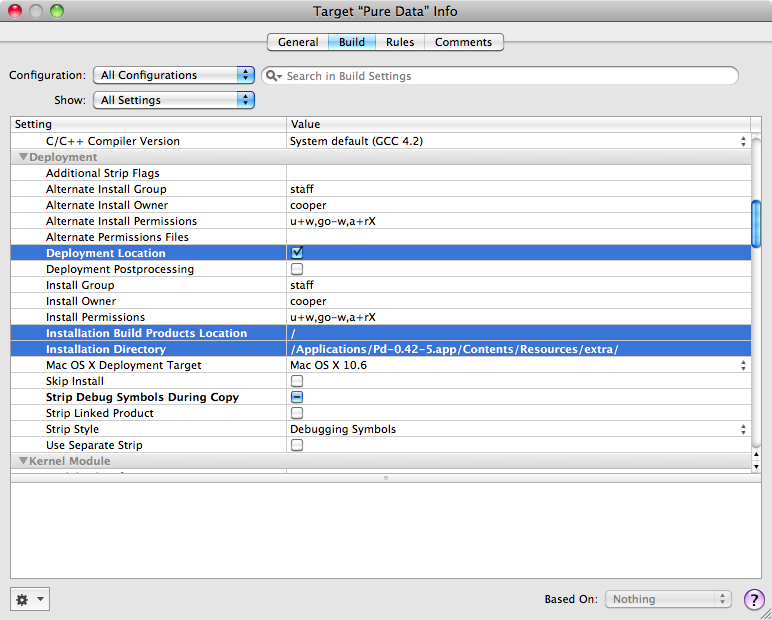Image resolution: width=772 pixels, height=620 pixels.
Task: Check the Use Separate Strip checkbox
Action: 297,445
